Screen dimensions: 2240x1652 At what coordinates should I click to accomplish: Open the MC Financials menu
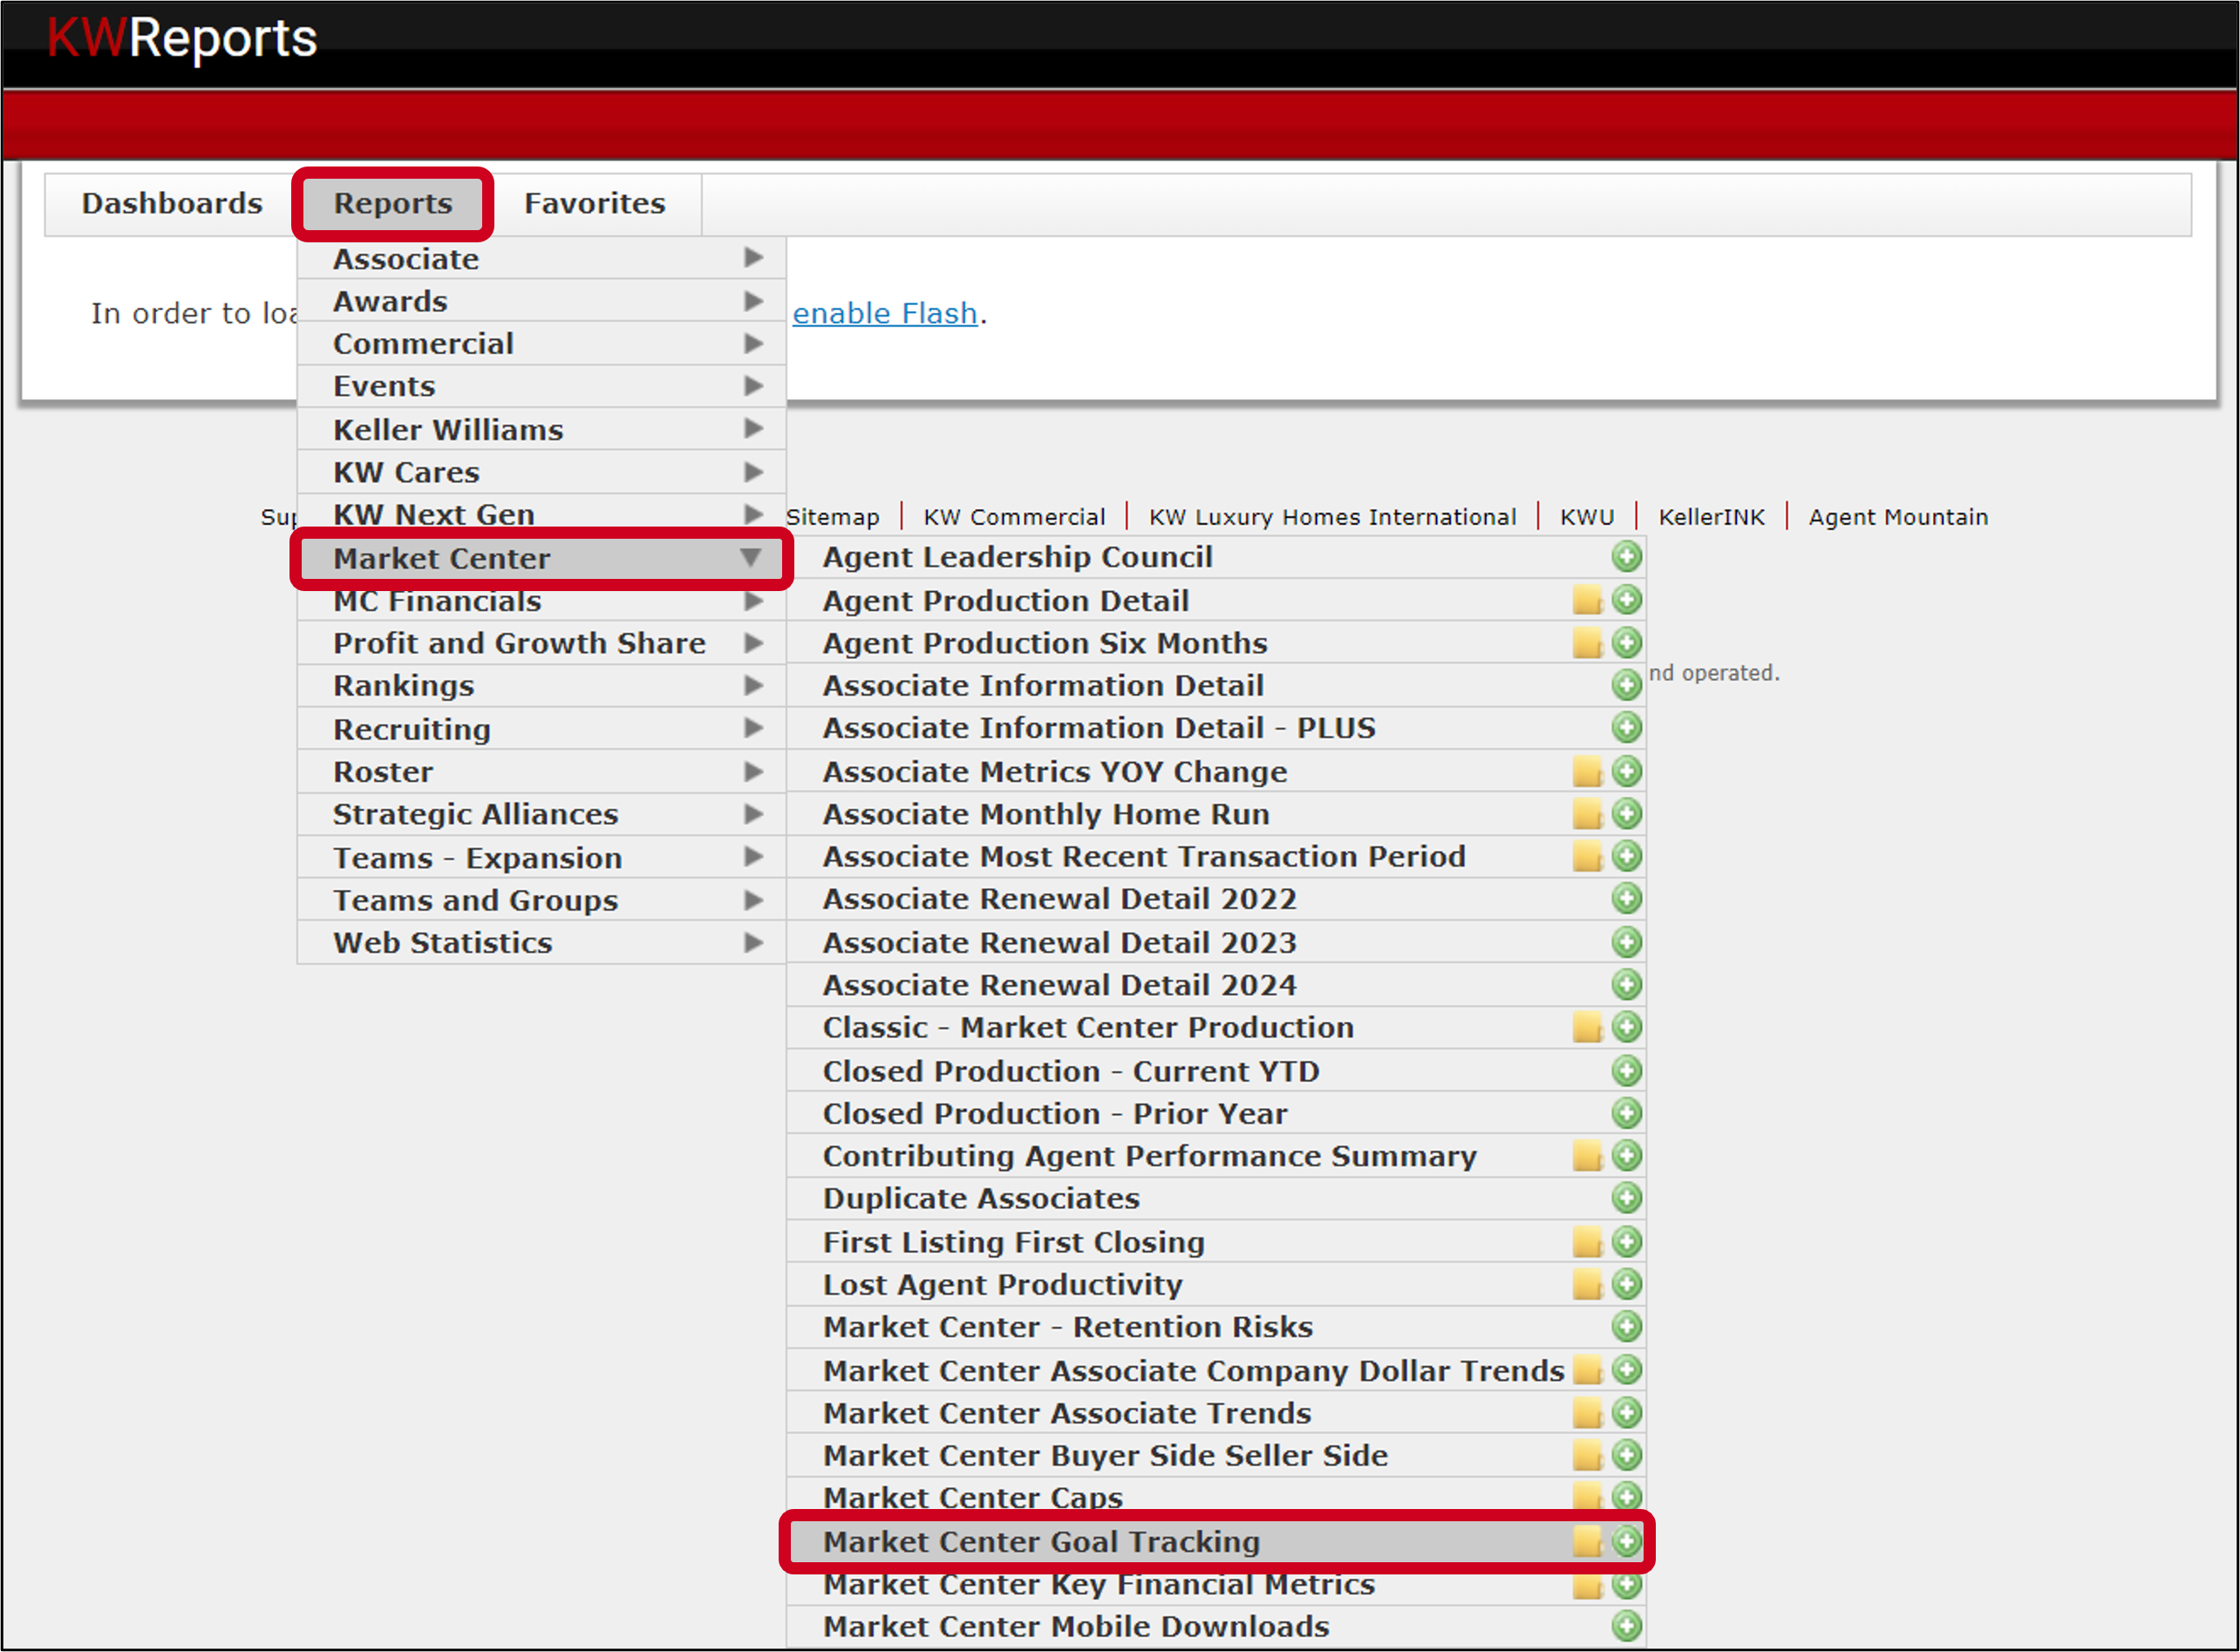[x=541, y=601]
